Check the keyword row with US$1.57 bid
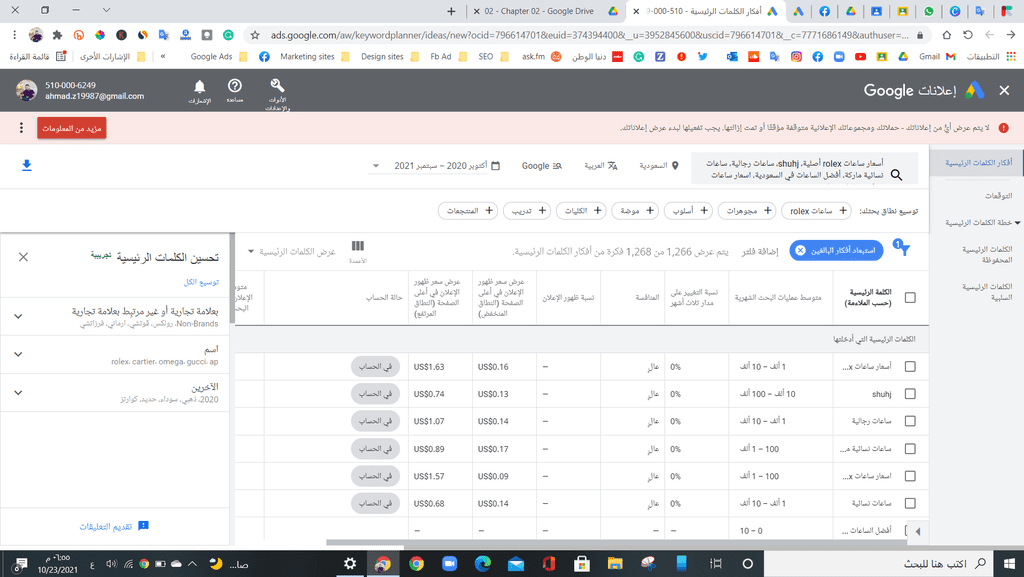The image size is (1024, 577). [x=910, y=476]
